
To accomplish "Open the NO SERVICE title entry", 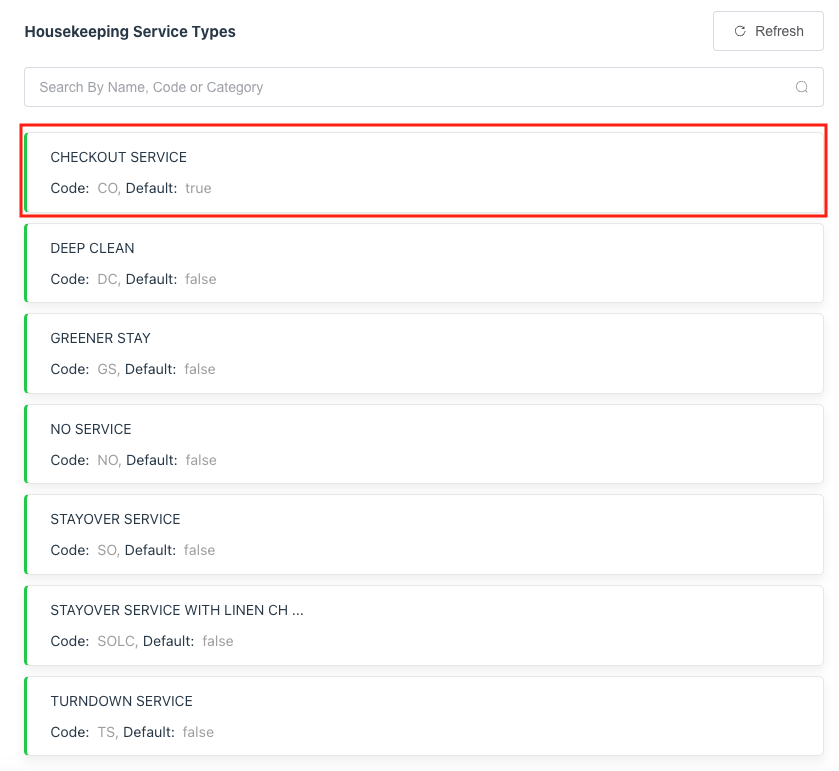I will [x=90, y=429].
